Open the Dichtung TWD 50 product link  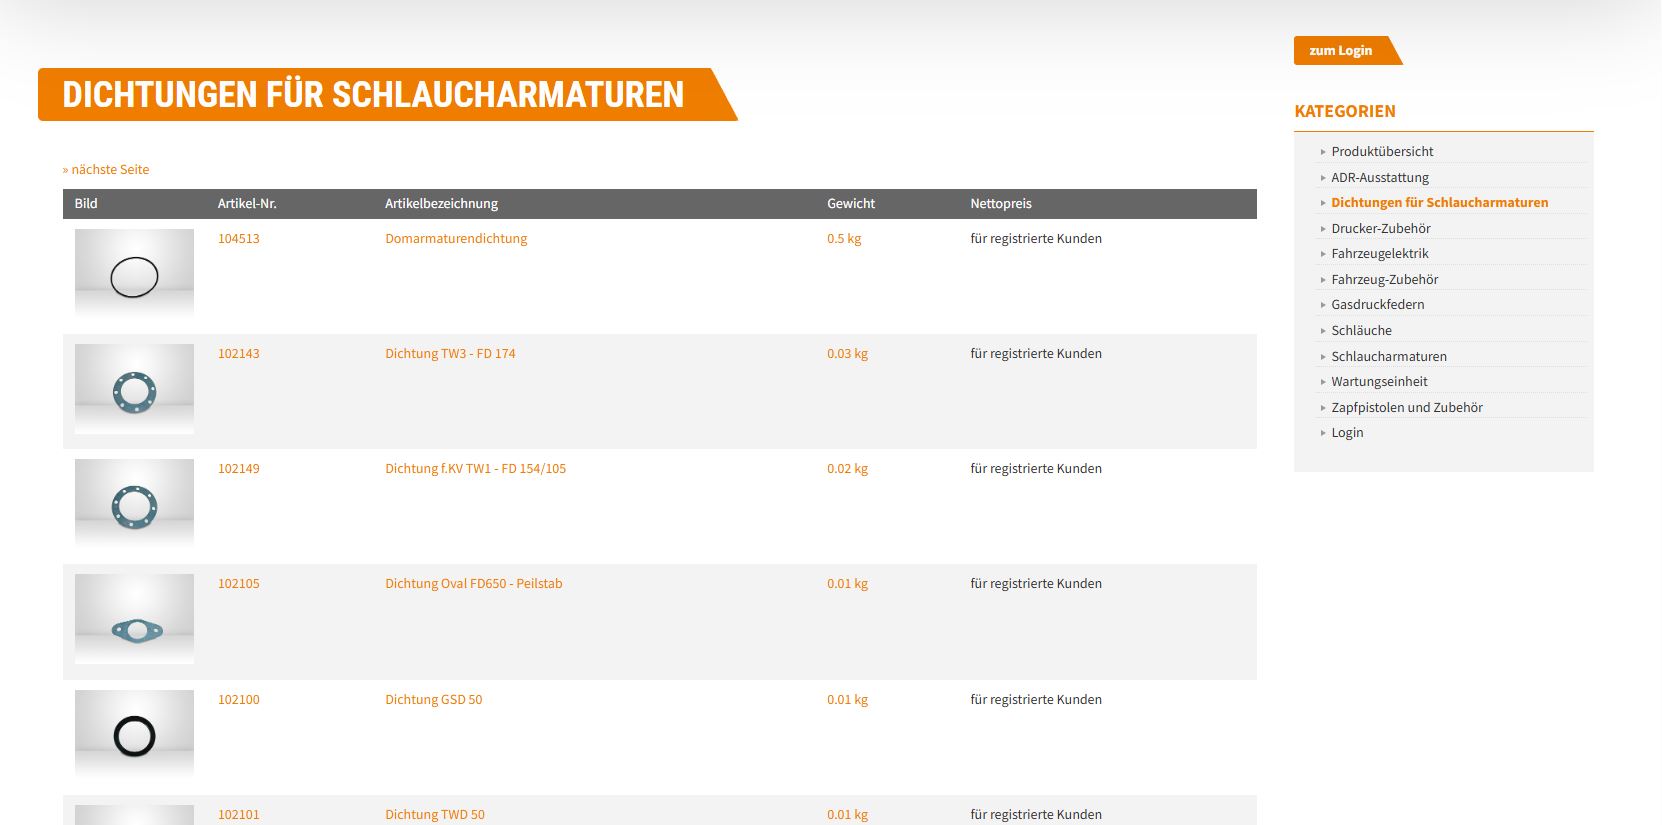point(434,814)
